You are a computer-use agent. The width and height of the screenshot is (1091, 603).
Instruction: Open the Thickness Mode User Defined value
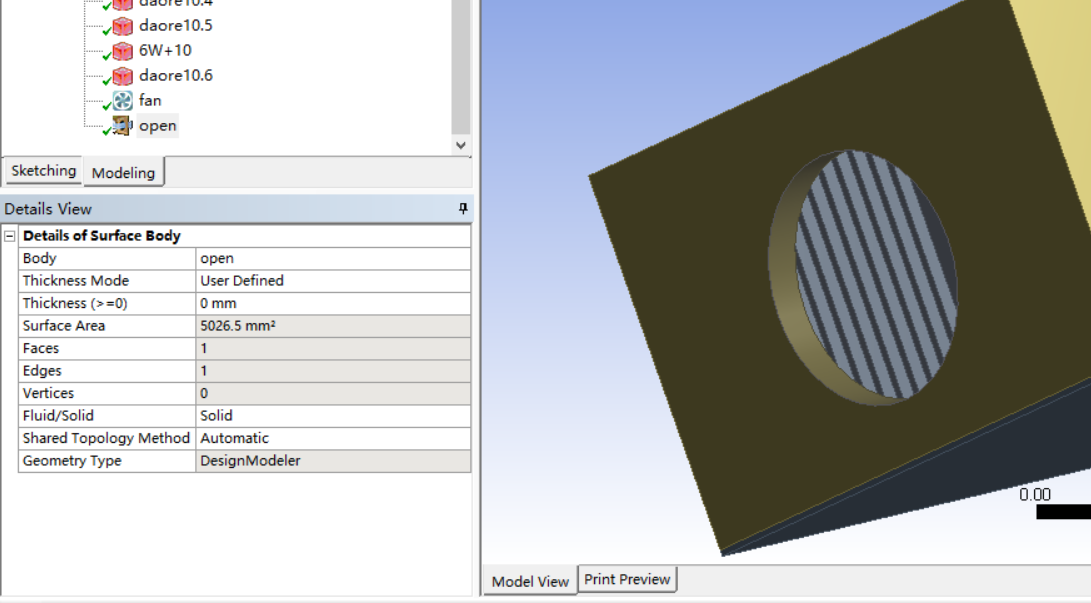tap(332, 281)
